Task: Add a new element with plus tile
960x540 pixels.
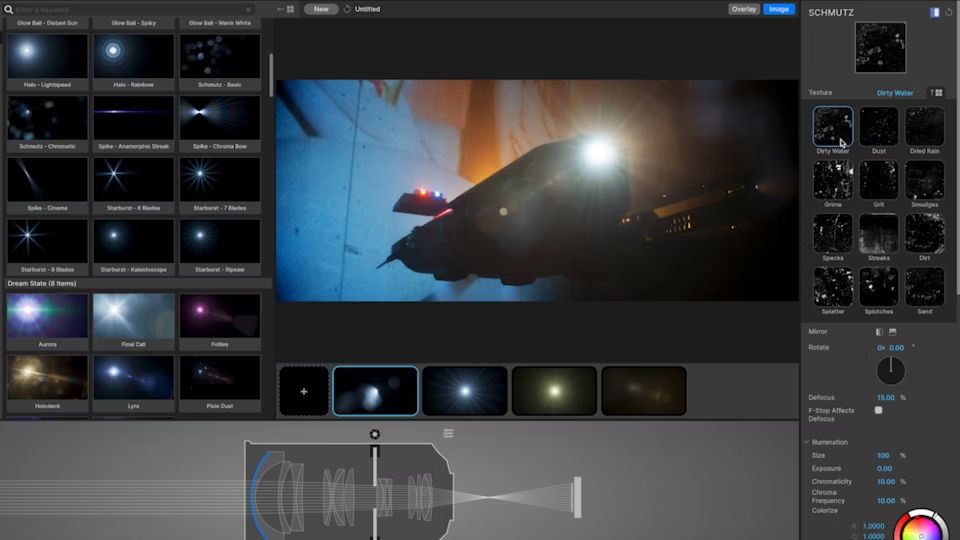Action: pyautogui.click(x=304, y=391)
